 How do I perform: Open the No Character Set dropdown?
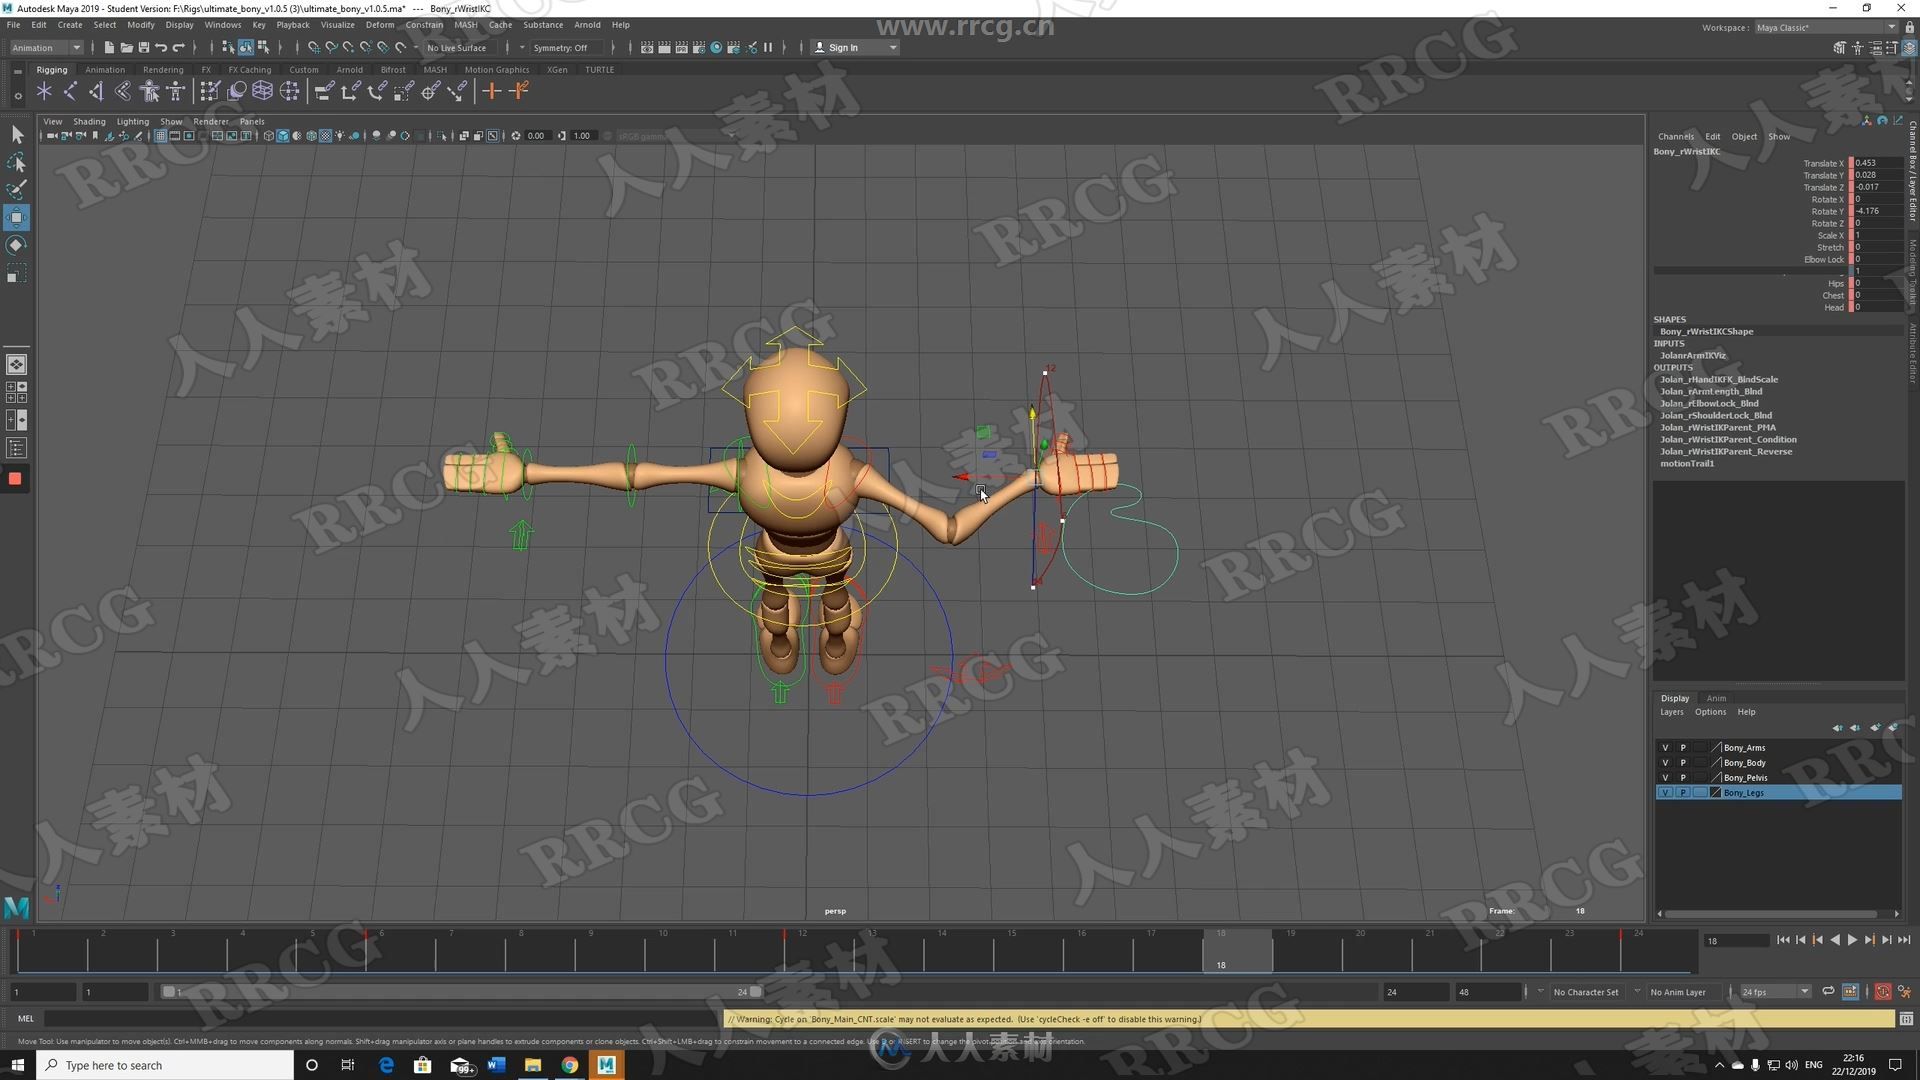[x=1585, y=992]
